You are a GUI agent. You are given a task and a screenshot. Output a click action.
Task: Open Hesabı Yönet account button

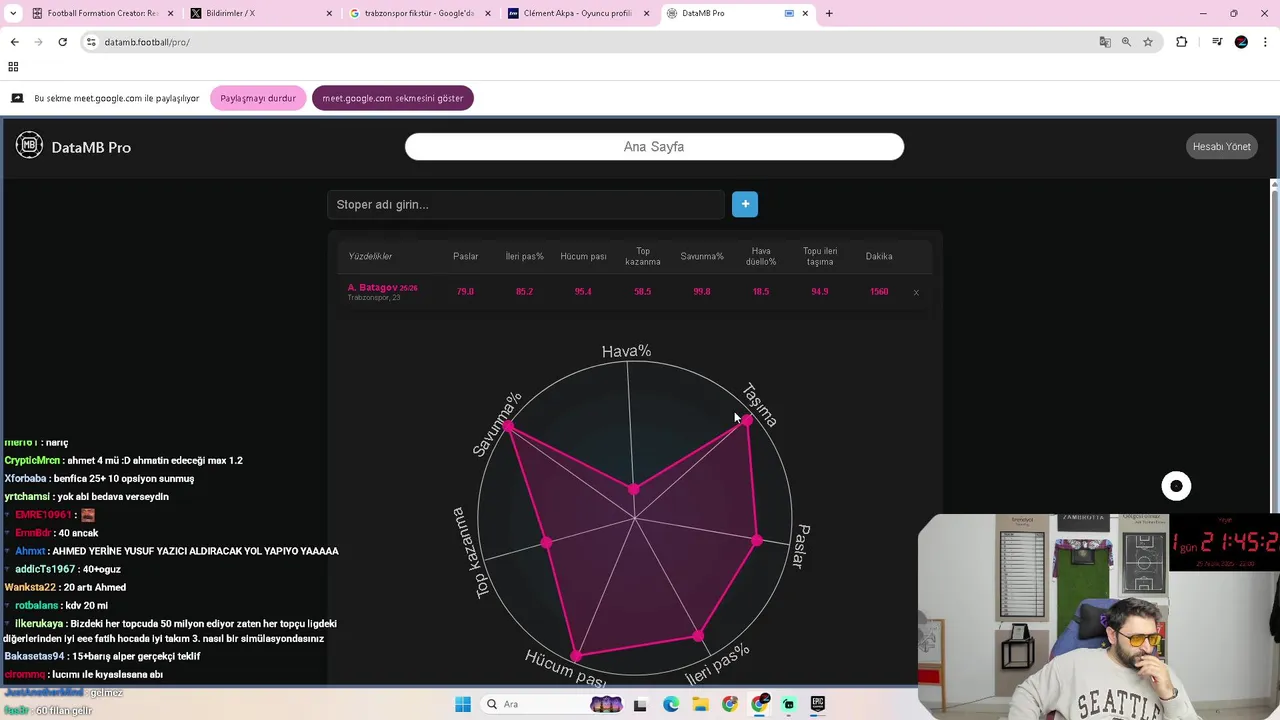[1221, 146]
